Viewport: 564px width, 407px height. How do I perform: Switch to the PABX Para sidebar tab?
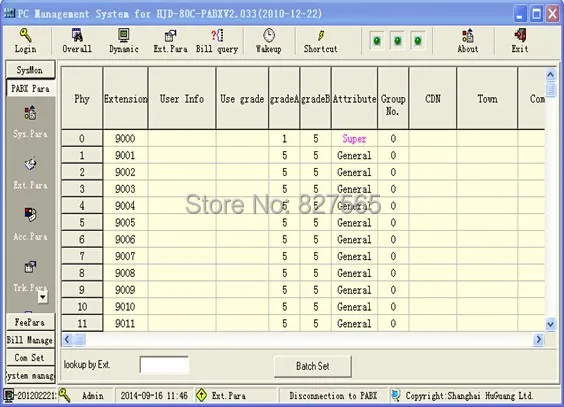click(31, 88)
